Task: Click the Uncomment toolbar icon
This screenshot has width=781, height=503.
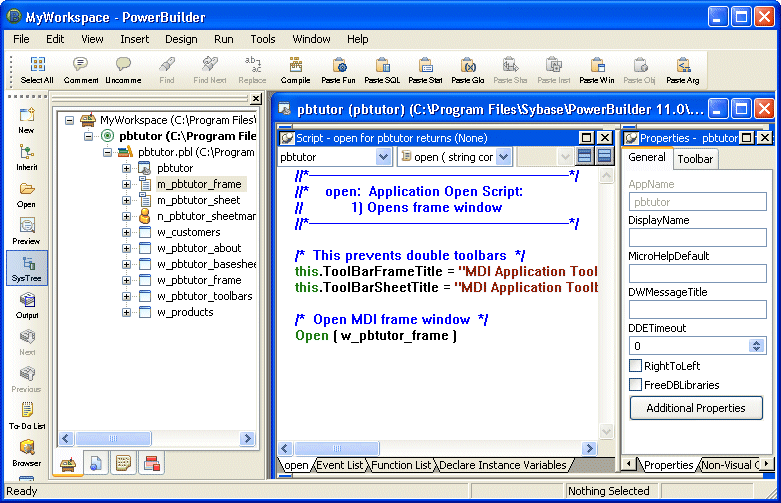Action: [123, 70]
